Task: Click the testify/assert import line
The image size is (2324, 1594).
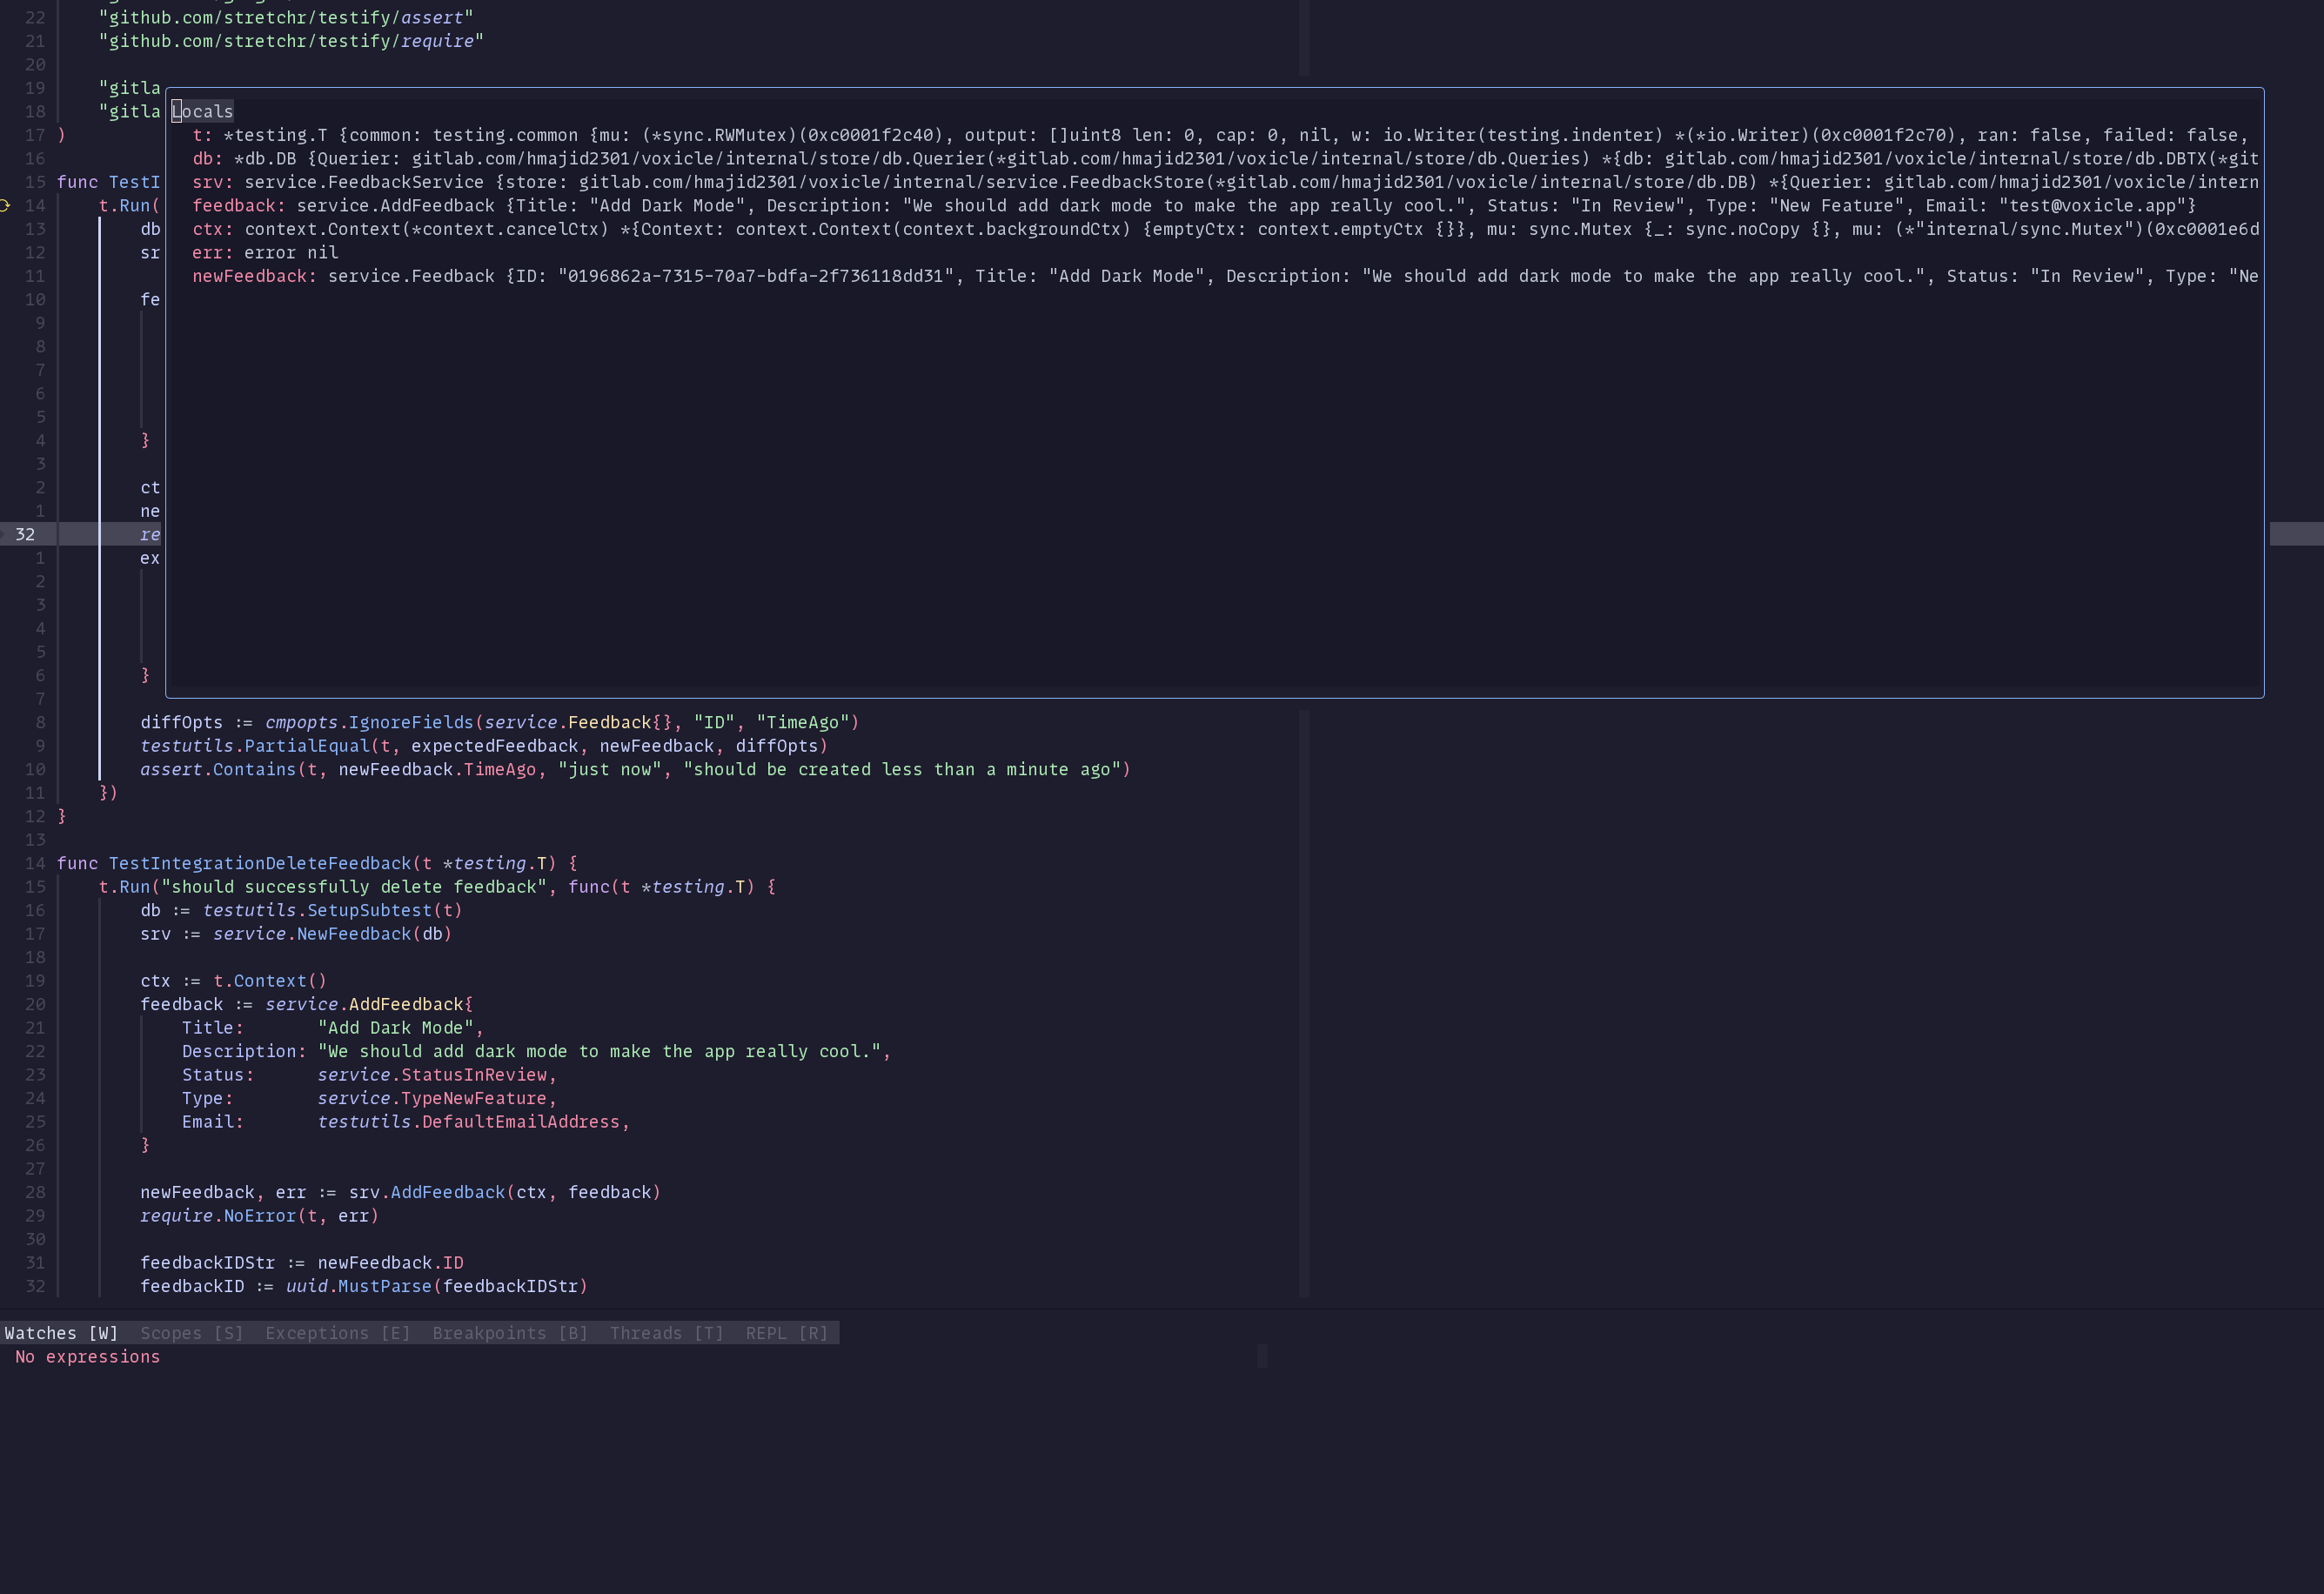Action: (x=286, y=17)
